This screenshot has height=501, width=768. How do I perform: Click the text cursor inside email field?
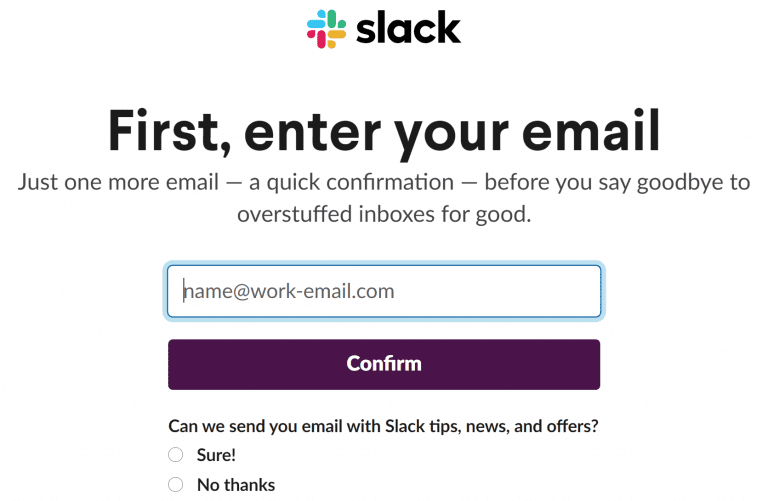184,291
